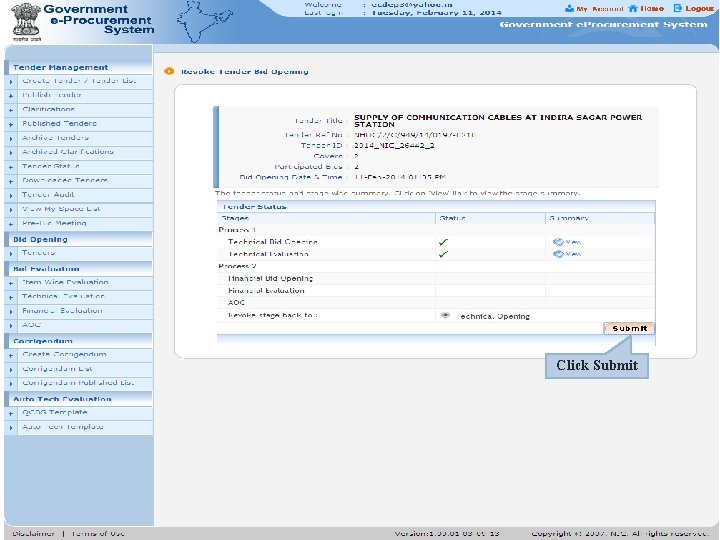Open Archived Clarifications in the sidebar
This screenshot has height=540, width=720.
click(68, 152)
